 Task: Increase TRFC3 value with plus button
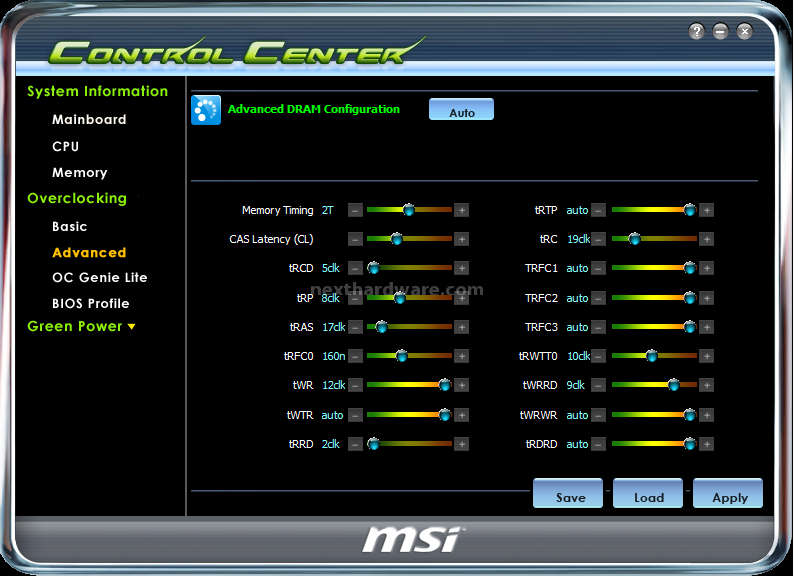pyautogui.click(x=707, y=327)
